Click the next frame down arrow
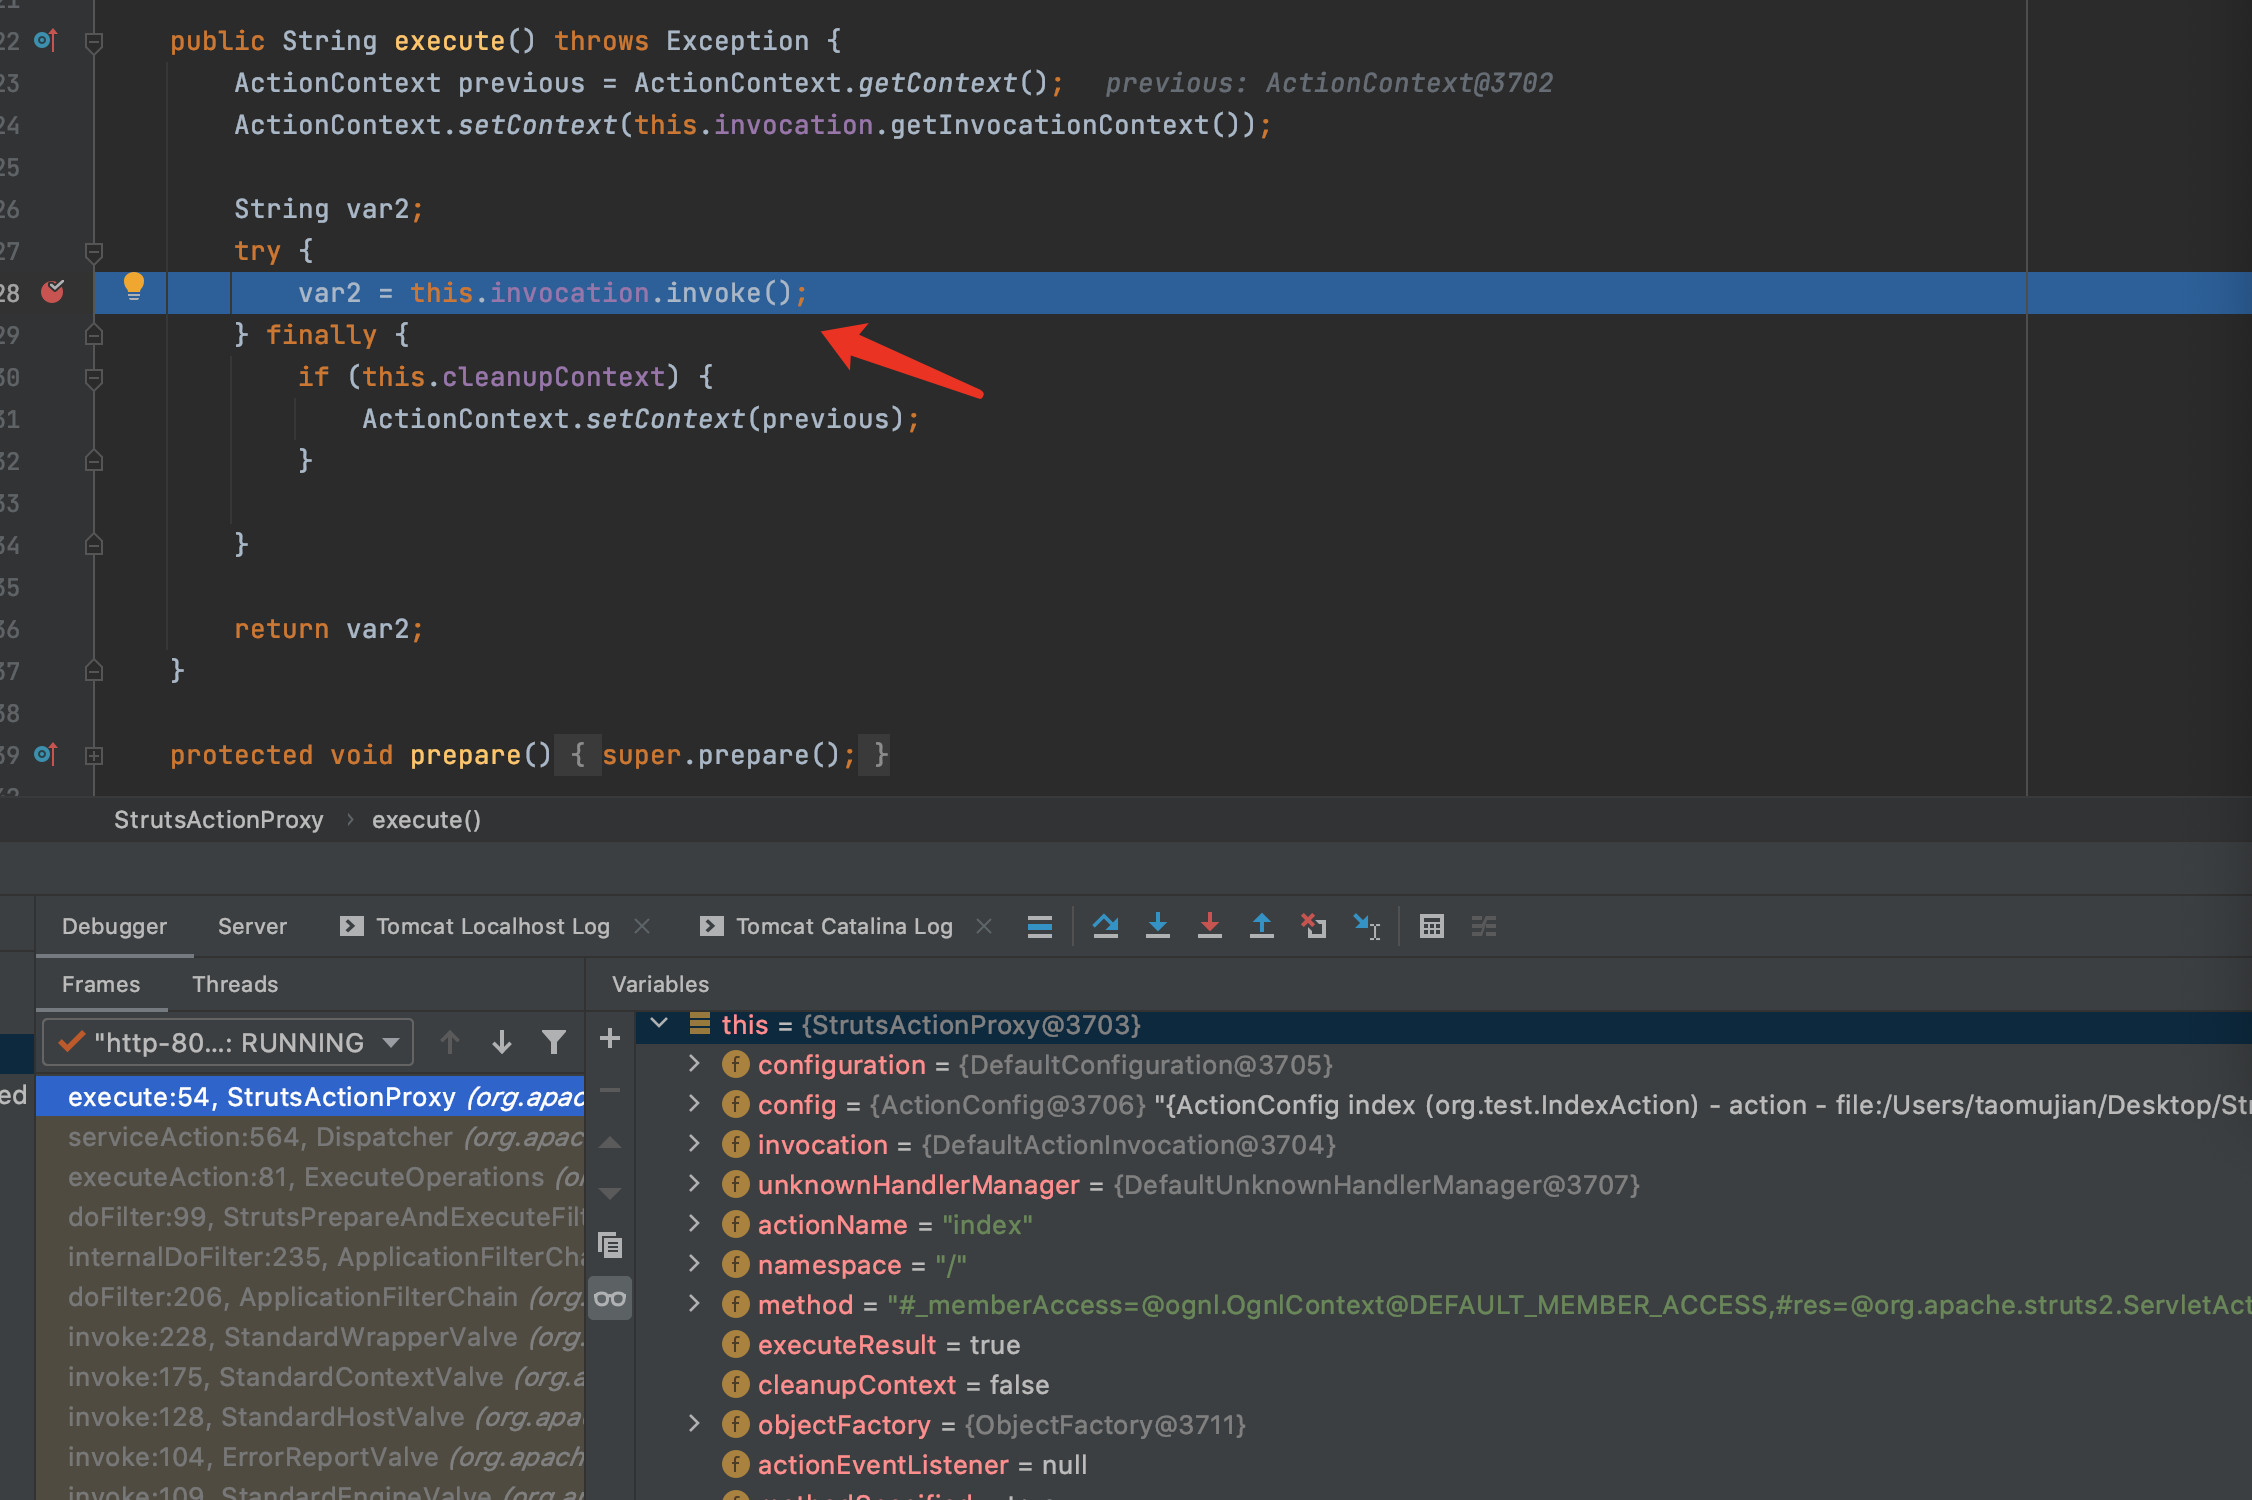 (502, 1043)
